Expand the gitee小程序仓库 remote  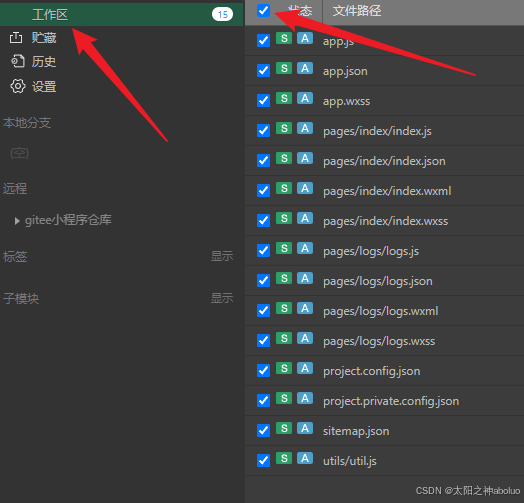pos(17,221)
